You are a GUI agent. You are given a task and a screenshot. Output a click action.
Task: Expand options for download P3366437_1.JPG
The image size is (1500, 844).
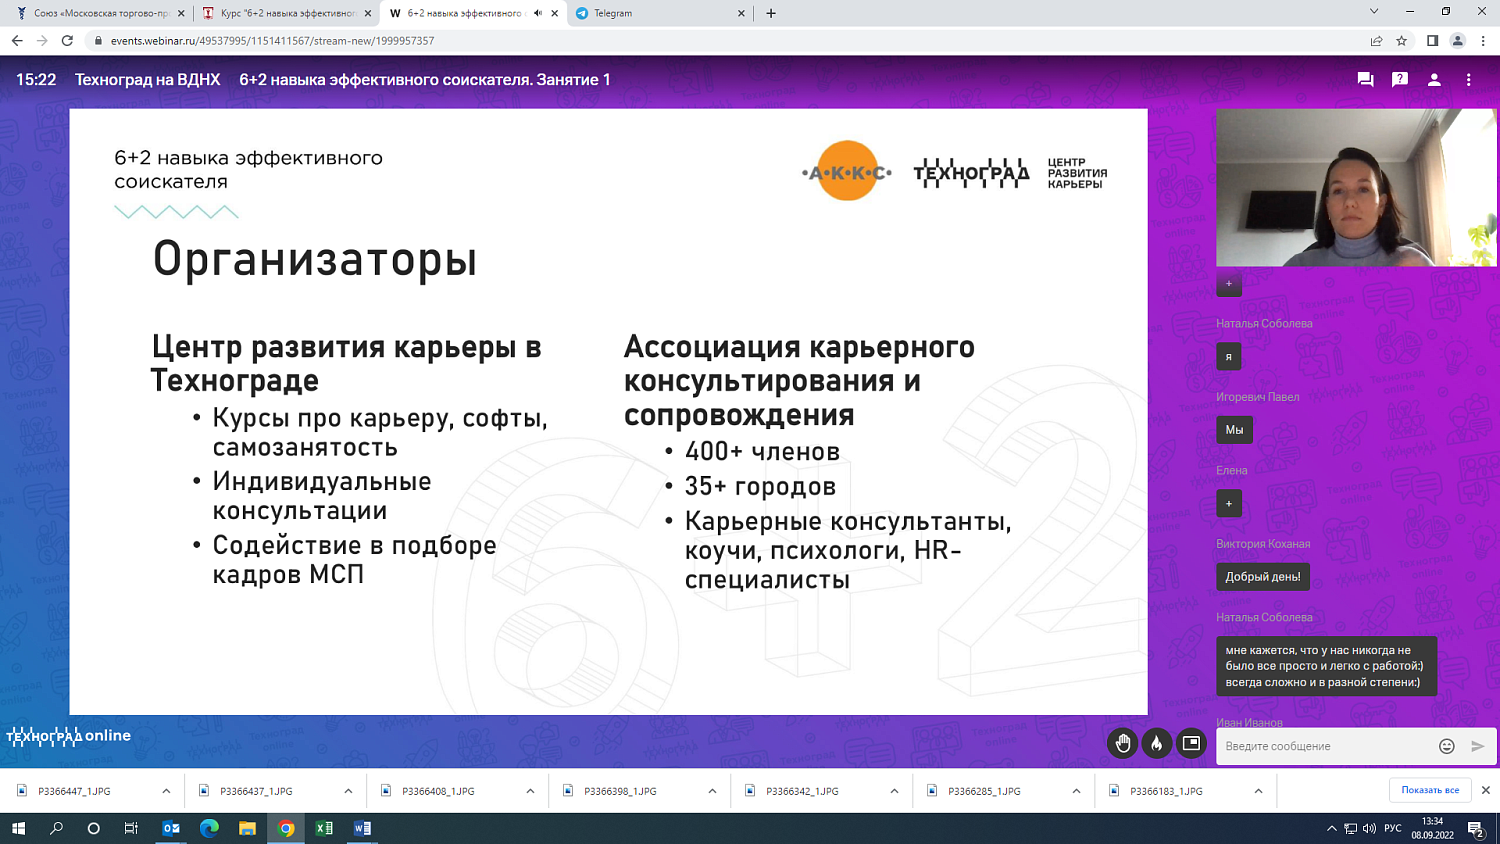[348, 791]
